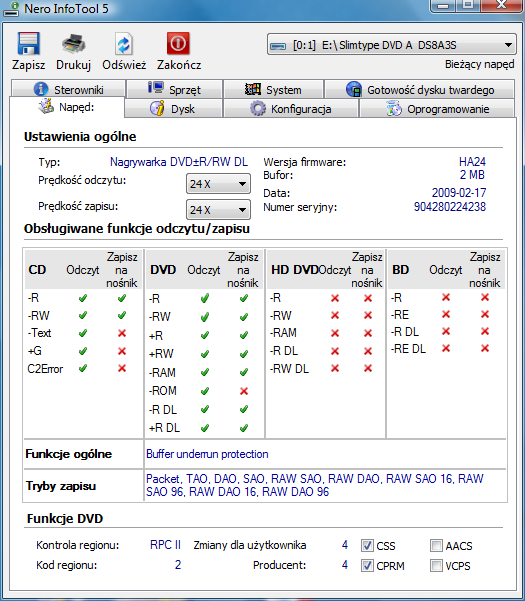Click green check for DVD -RAM read
Screen dimensions: 525x601
tap(205, 372)
